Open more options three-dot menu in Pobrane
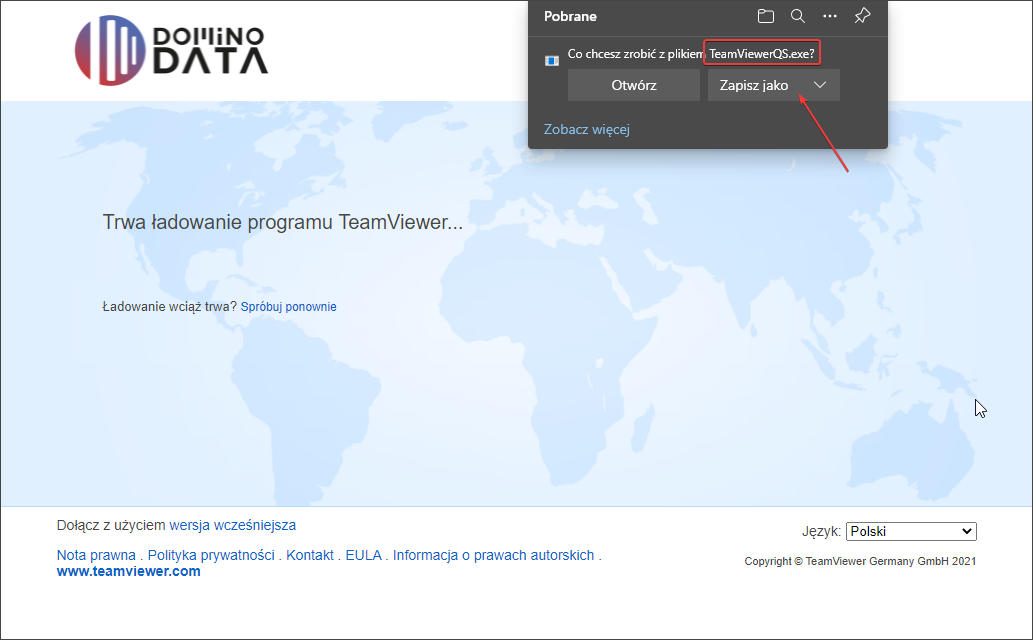Screen dimensions: 1033x640 click(x=830, y=16)
